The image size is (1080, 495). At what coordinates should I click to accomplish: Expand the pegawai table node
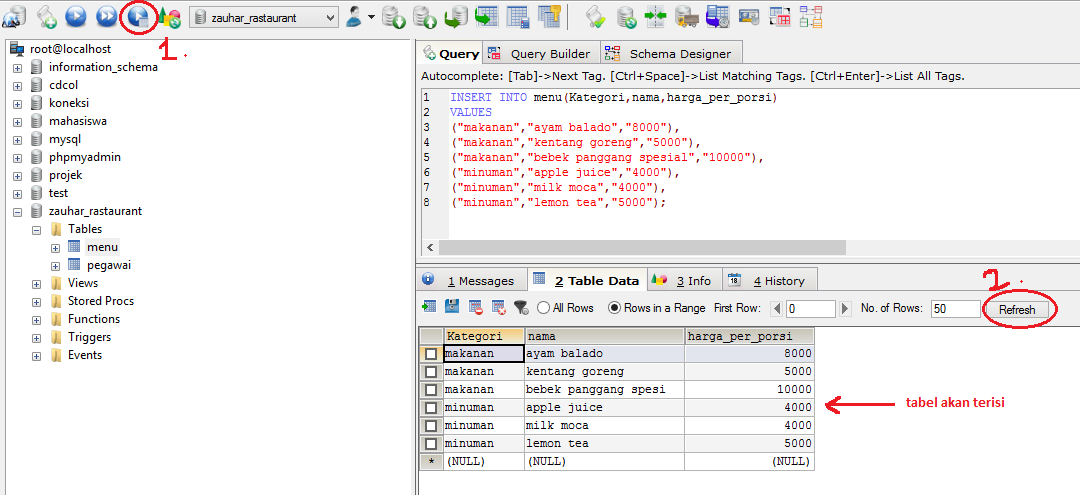click(x=56, y=266)
